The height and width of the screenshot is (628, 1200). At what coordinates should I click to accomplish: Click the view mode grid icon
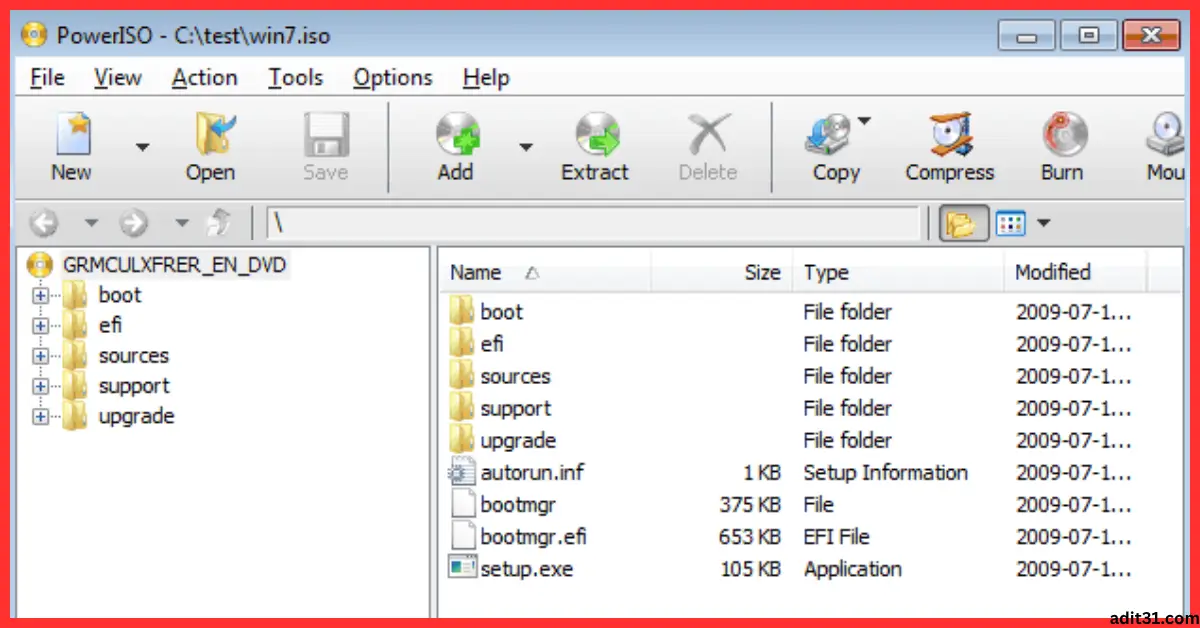(1010, 223)
